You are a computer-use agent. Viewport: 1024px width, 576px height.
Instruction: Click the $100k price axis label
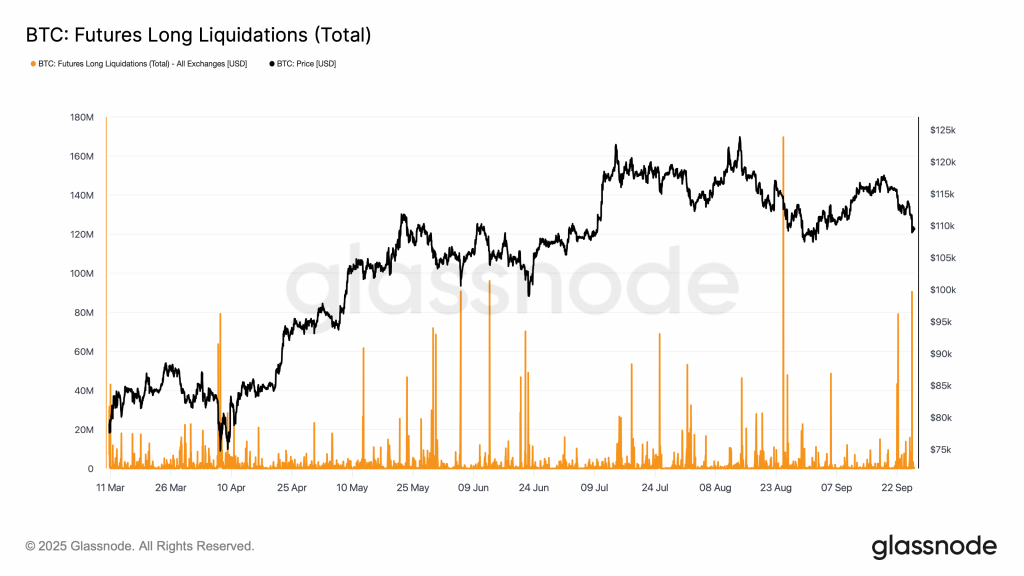(x=943, y=290)
